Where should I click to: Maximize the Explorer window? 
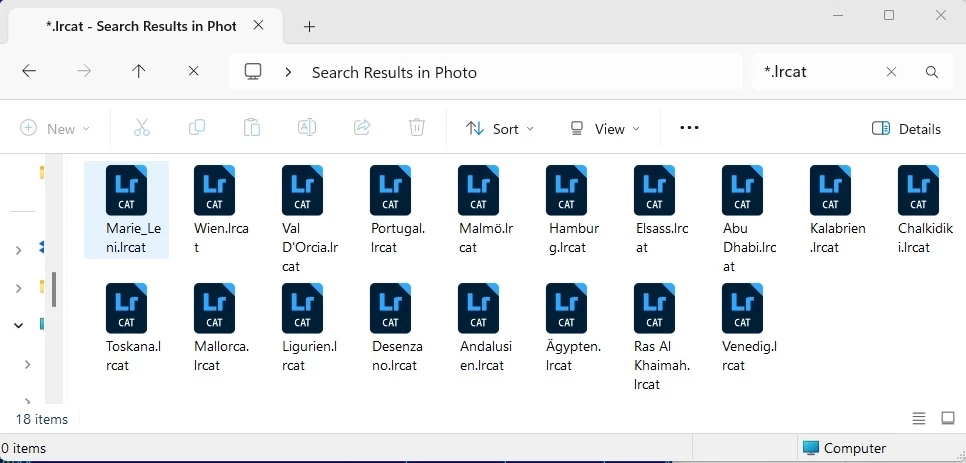coord(889,15)
